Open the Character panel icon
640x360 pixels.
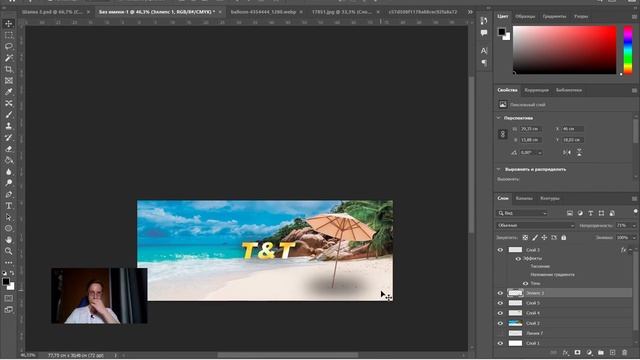click(484, 51)
